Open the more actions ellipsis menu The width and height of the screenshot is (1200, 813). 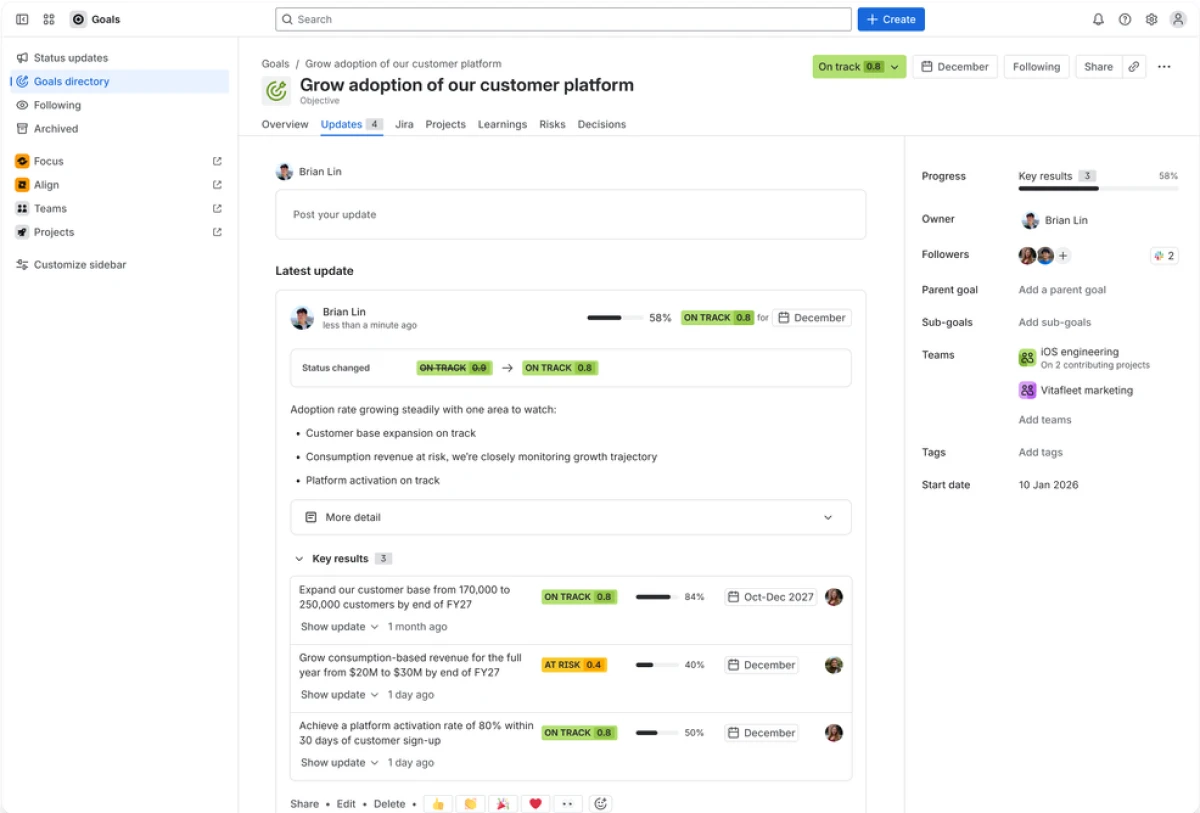tap(1164, 66)
